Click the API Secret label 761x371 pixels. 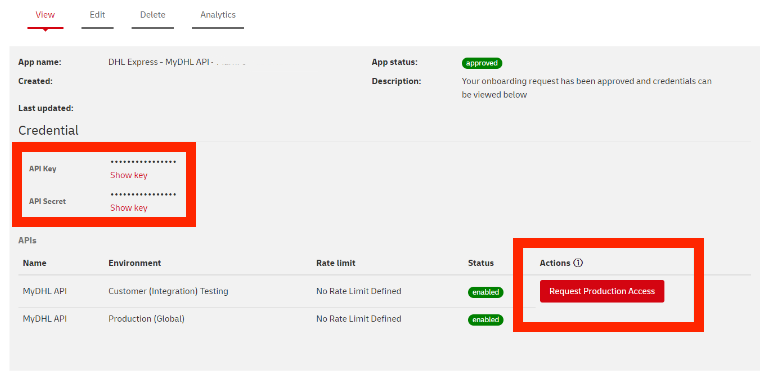[x=47, y=201]
